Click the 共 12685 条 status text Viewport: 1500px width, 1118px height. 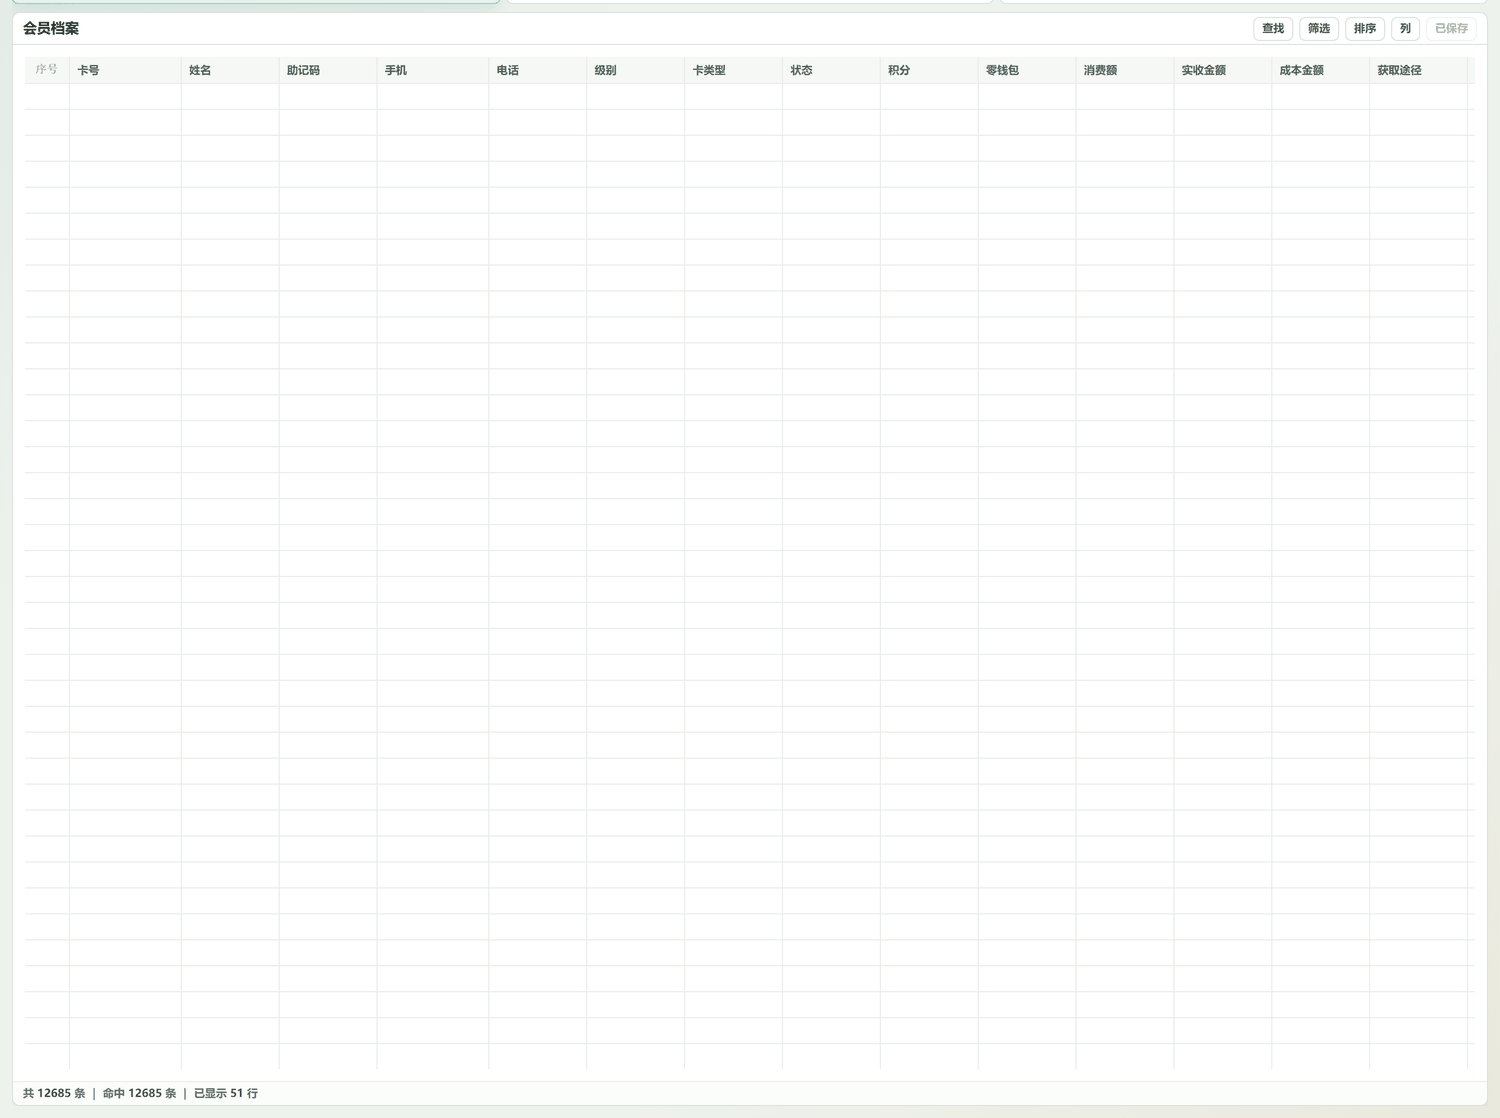point(54,1093)
